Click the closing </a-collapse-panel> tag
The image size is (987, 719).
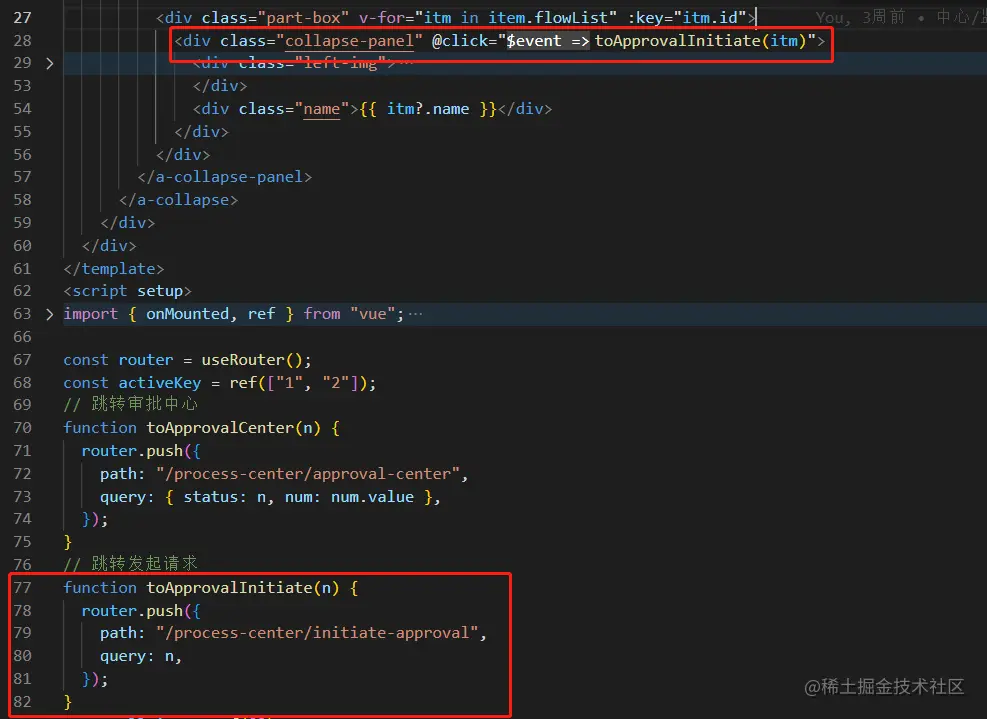click(x=225, y=178)
